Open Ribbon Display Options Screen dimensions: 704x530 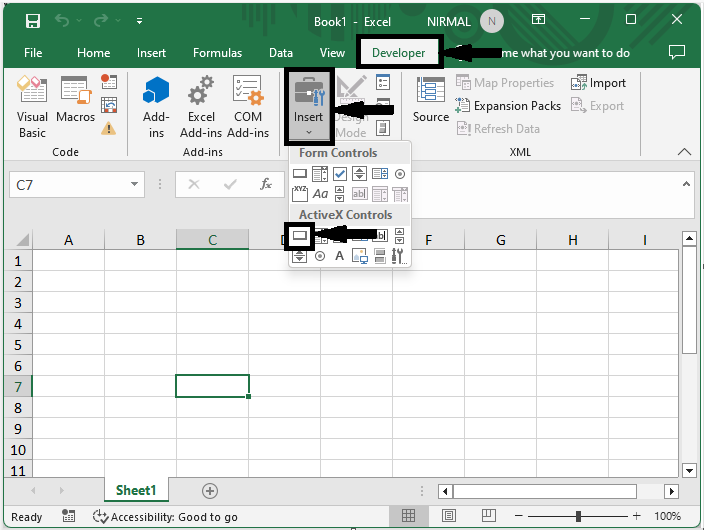(x=538, y=19)
